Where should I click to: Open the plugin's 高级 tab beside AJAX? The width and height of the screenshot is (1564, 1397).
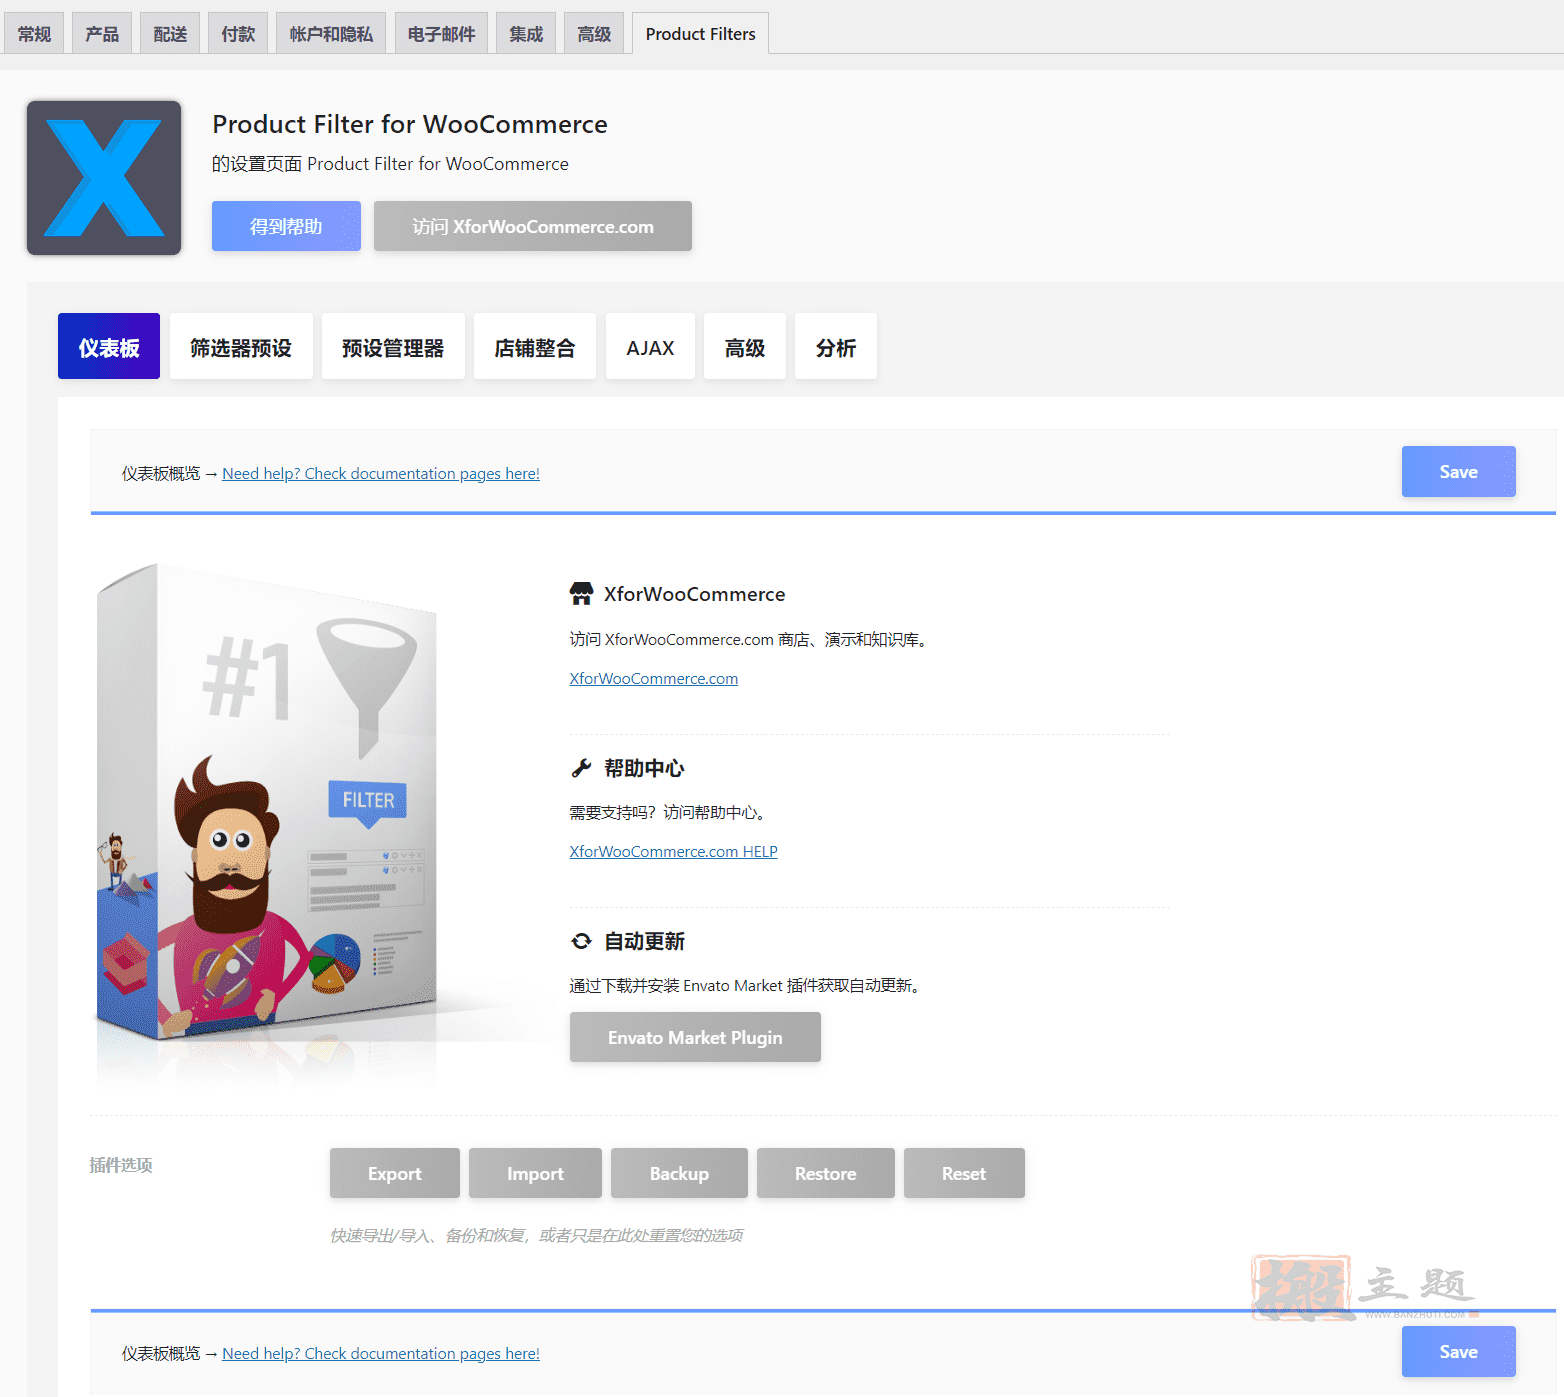[745, 347]
